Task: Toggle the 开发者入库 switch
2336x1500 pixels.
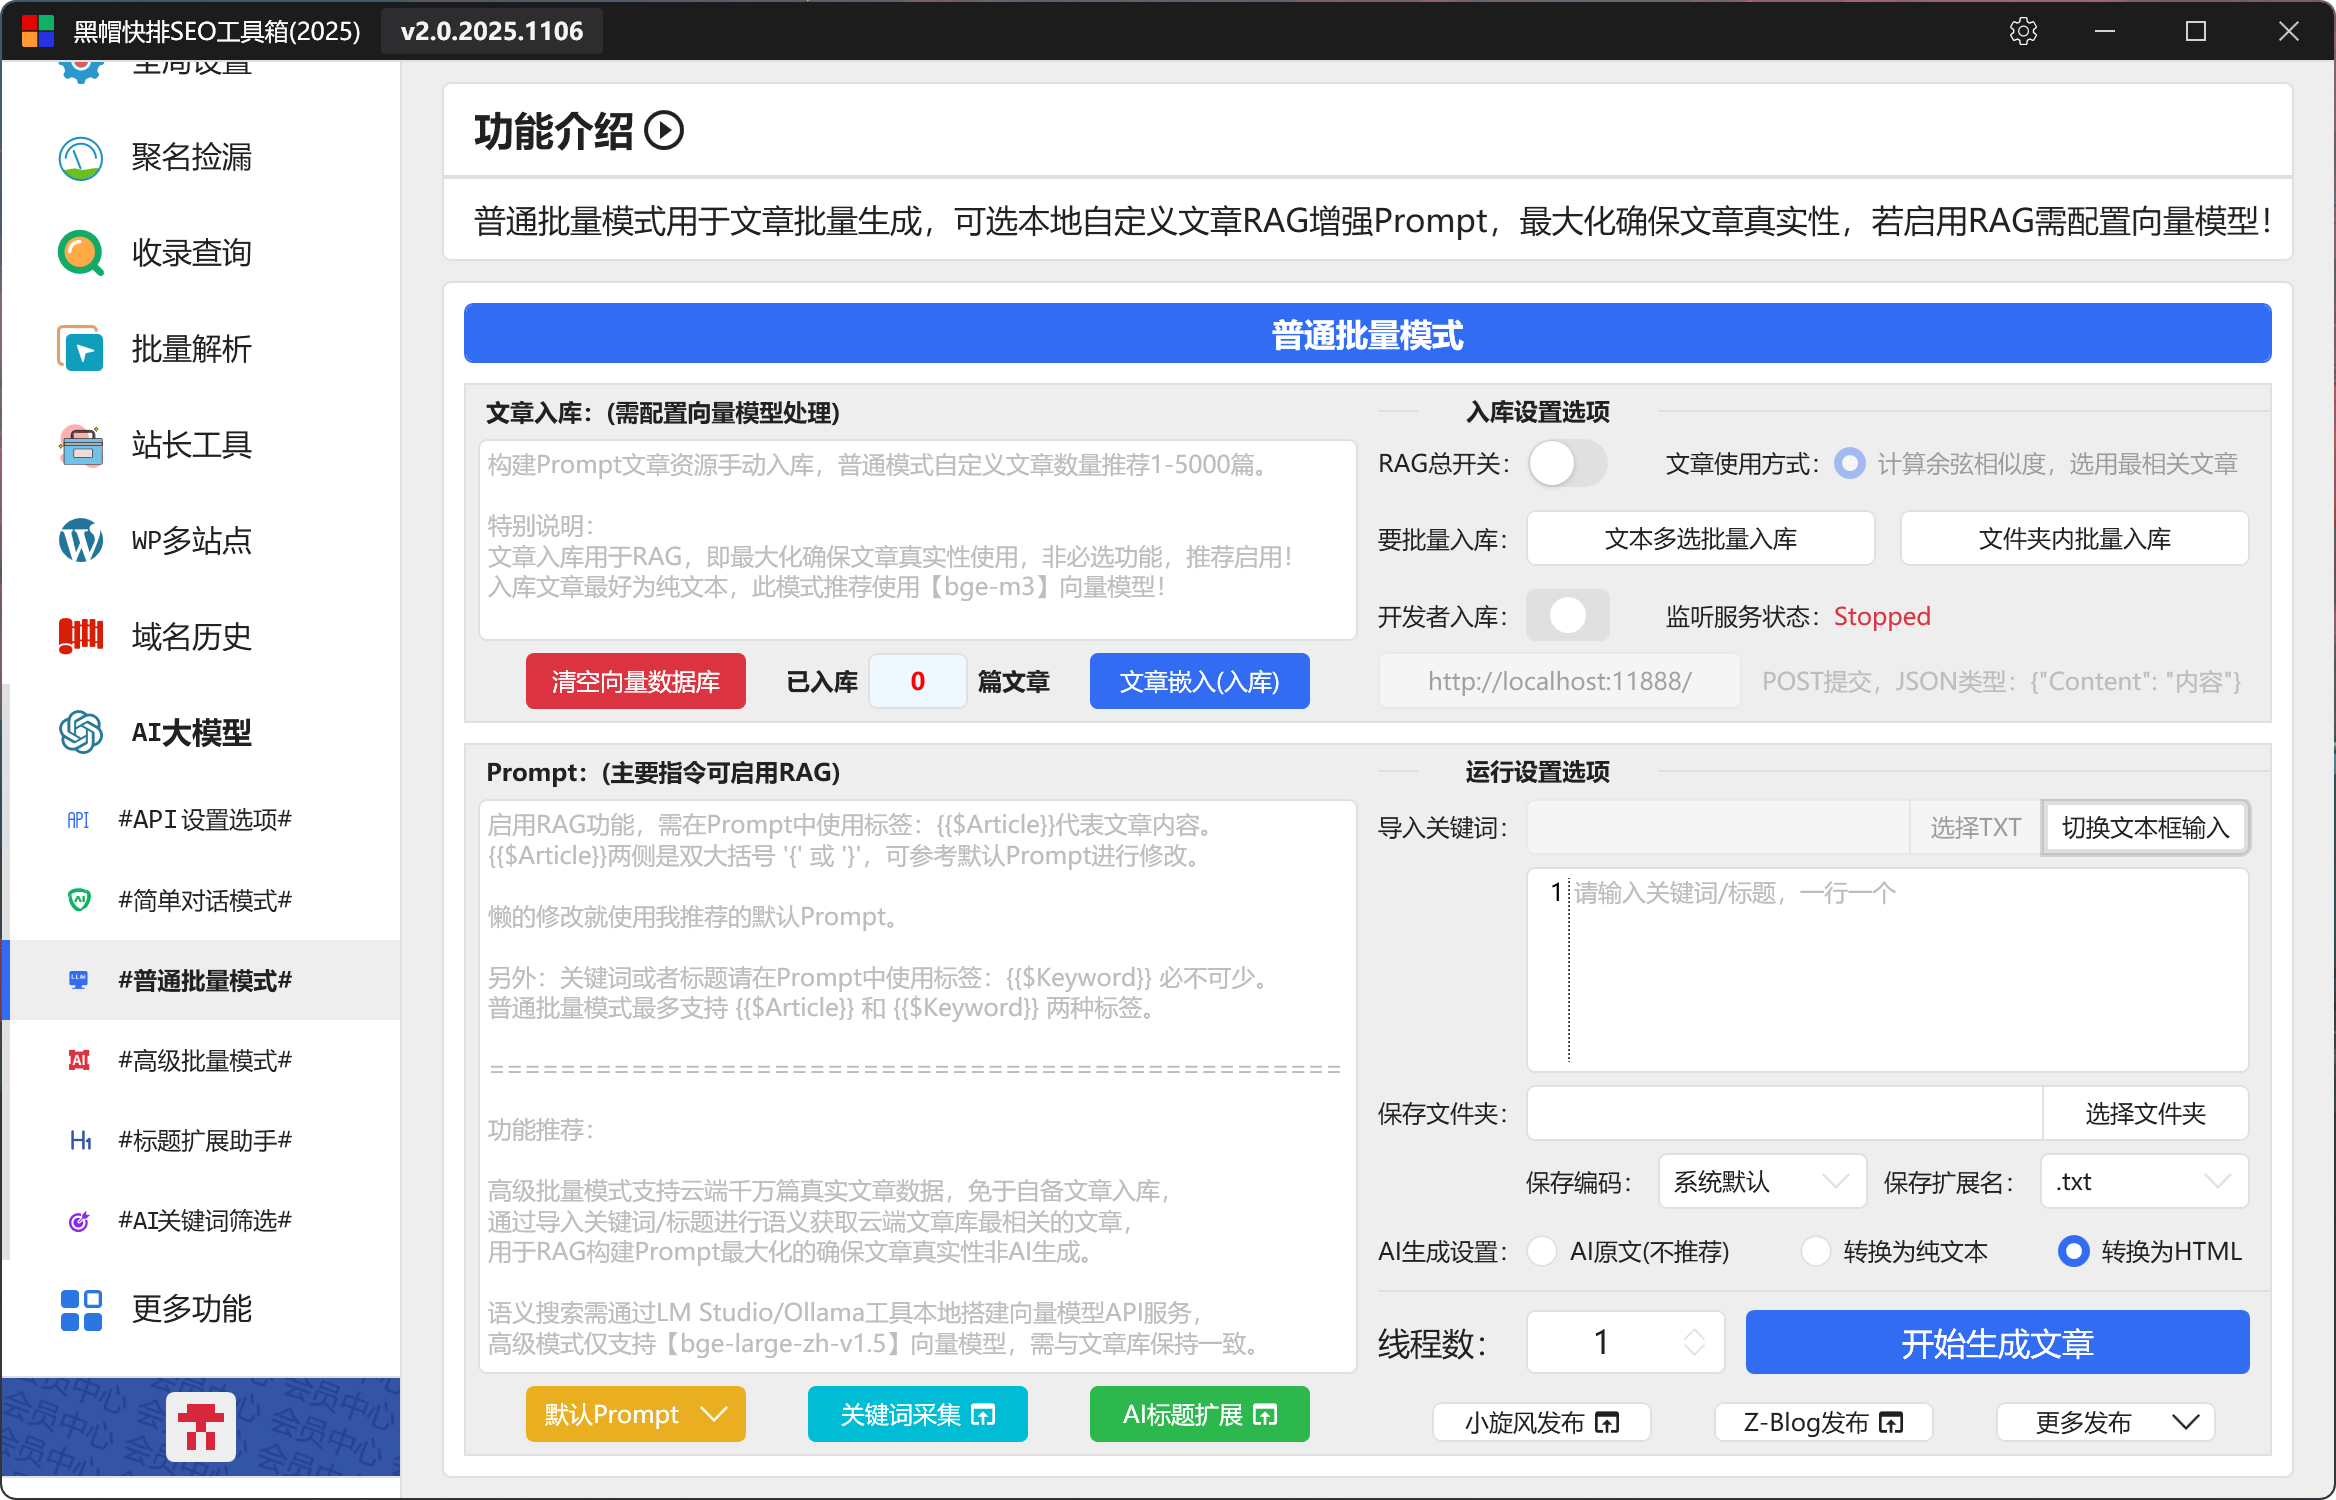Action: [1566, 616]
